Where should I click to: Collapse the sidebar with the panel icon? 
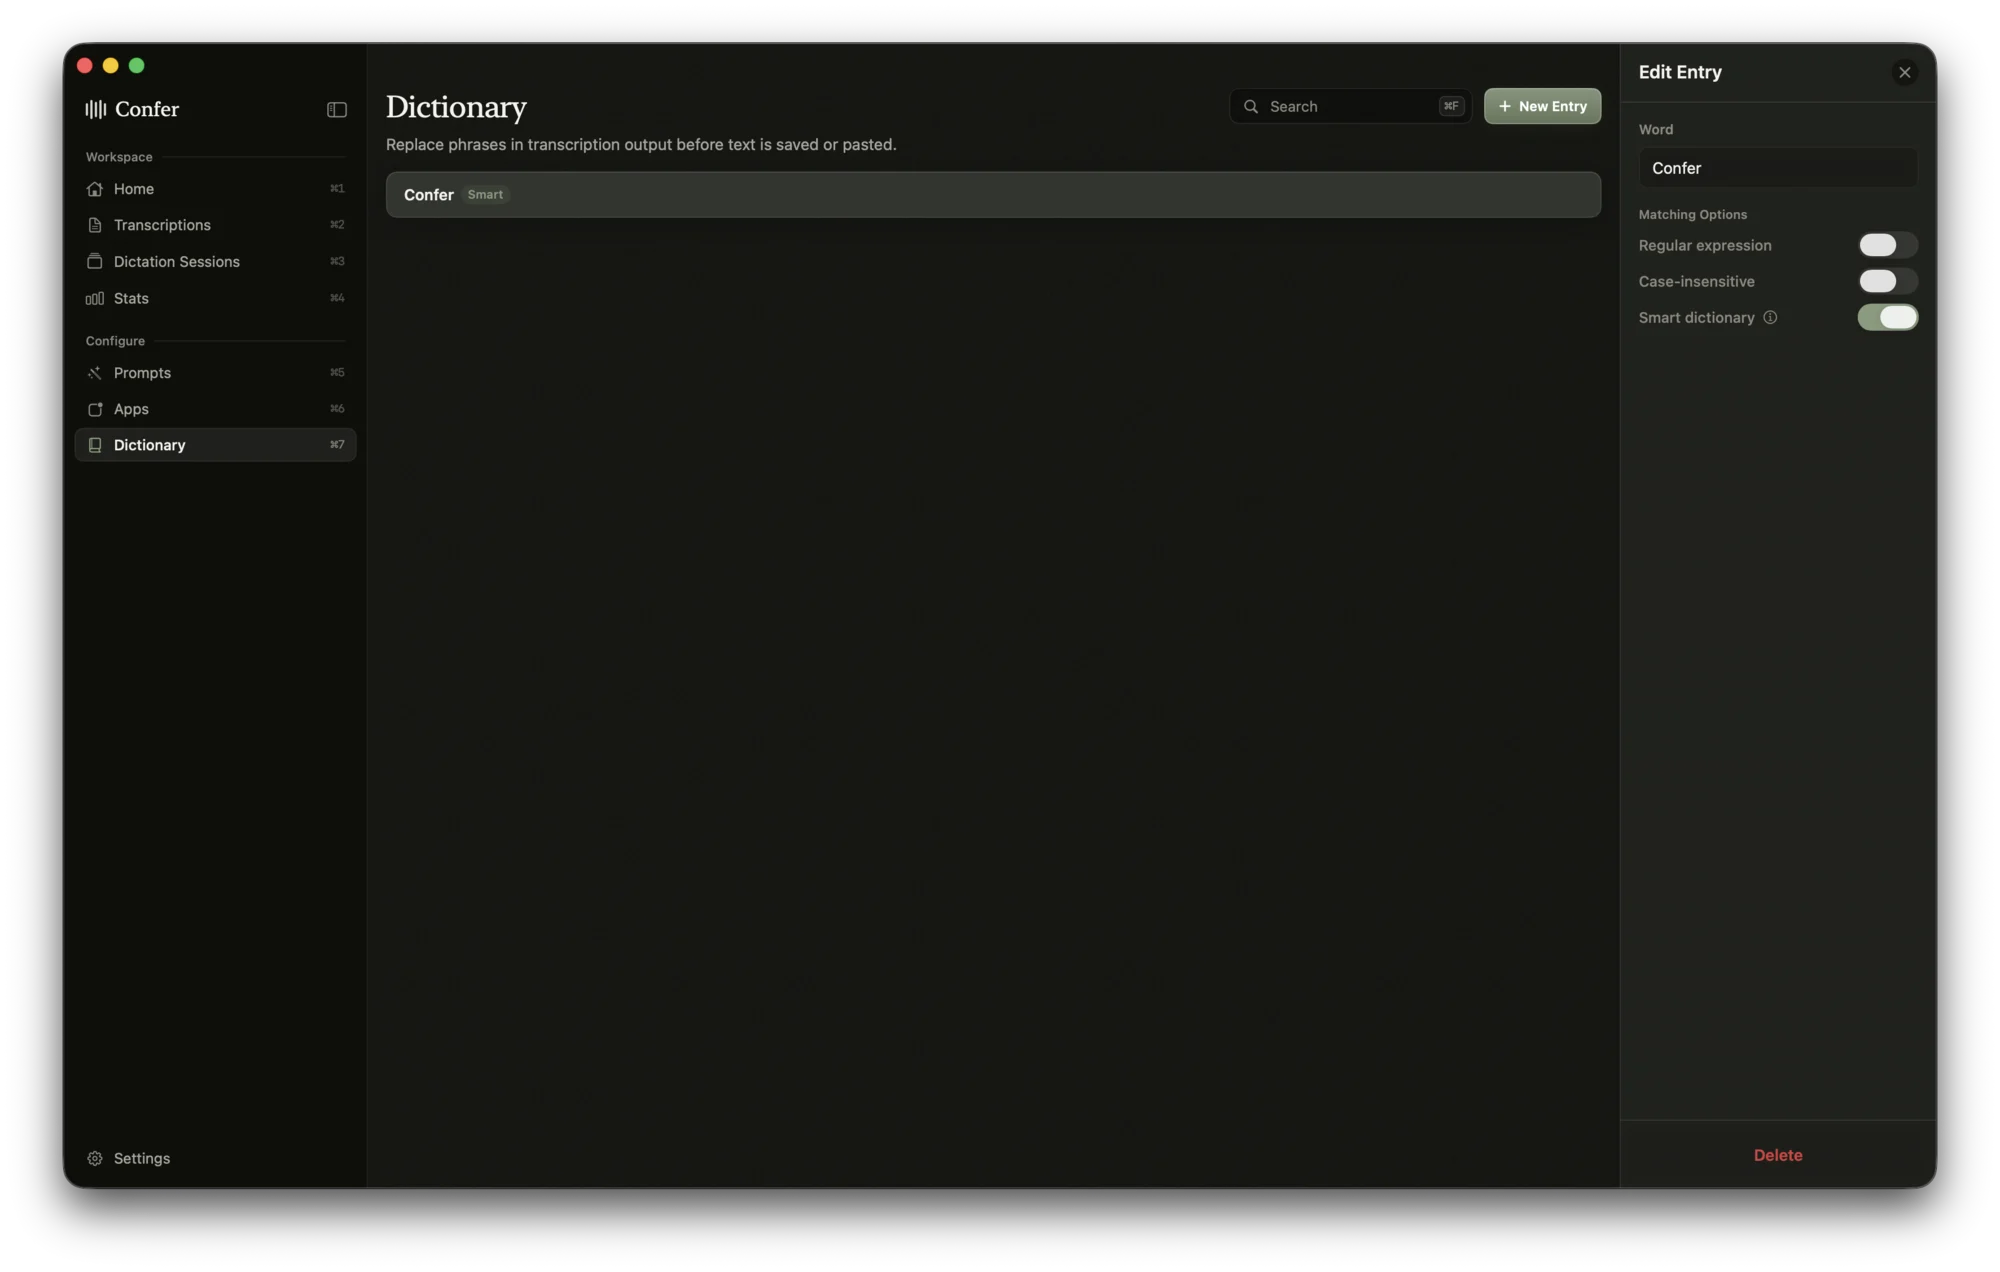click(336, 110)
